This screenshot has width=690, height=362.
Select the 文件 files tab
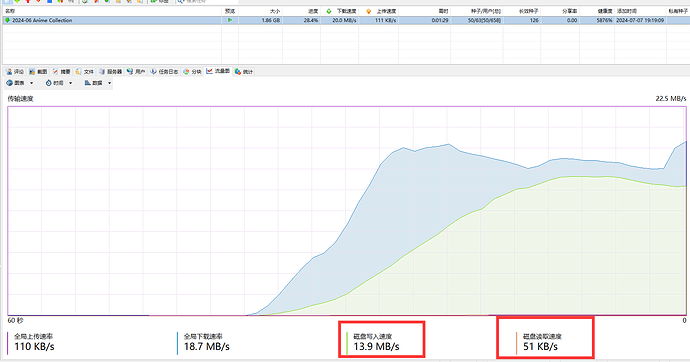coord(84,71)
